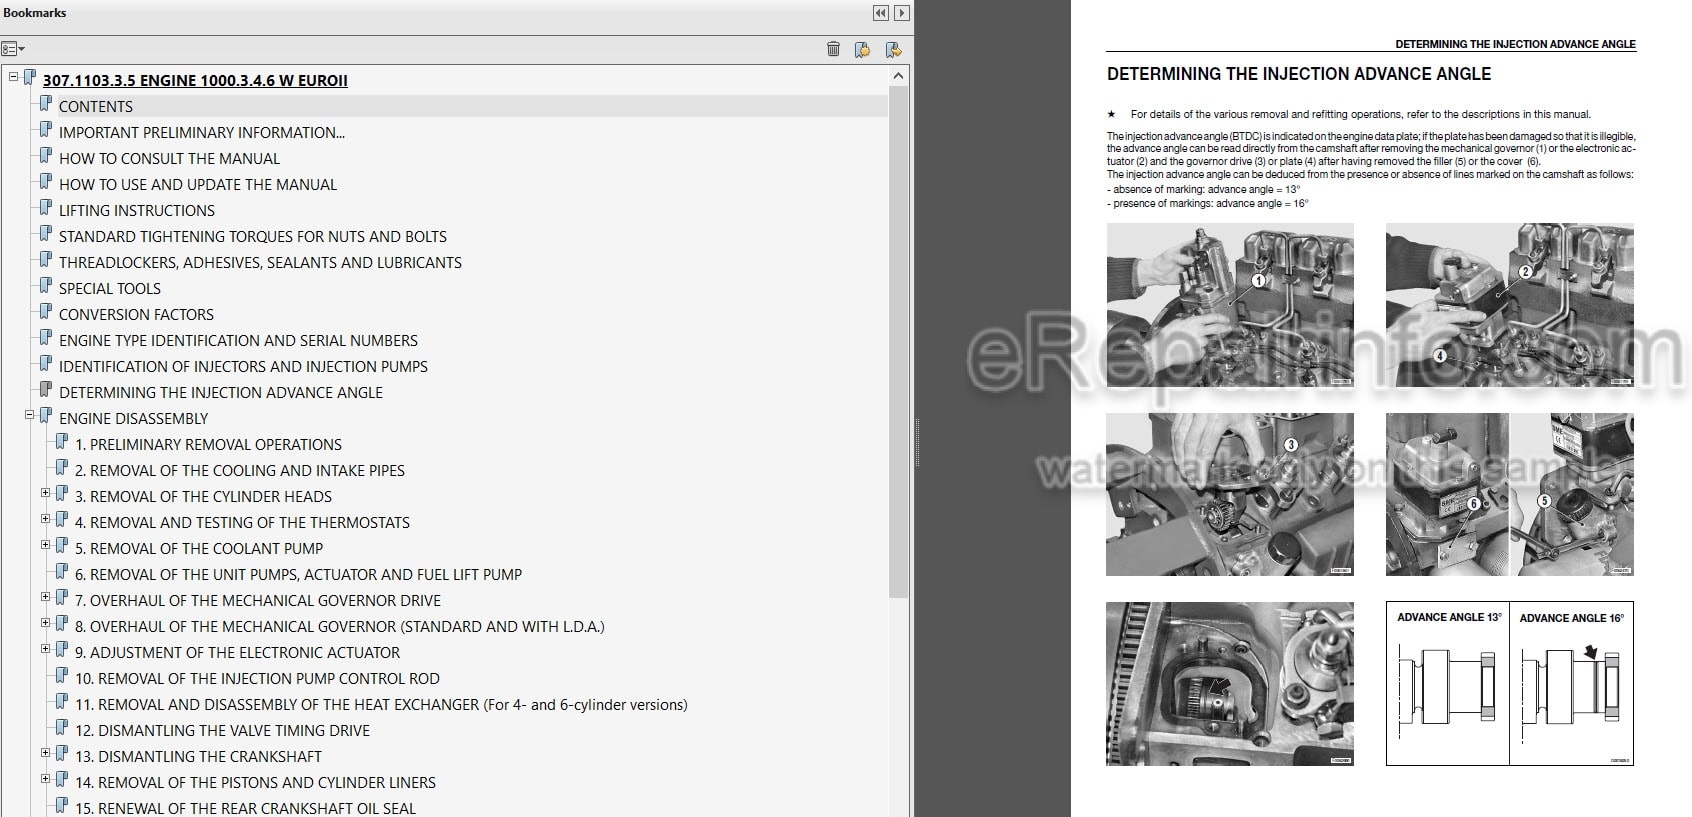Click the bookmark icon beside 1. PRELIMINARY REMOVAL OPERATIONS
The image size is (1692, 817).
tap(61, 442)
